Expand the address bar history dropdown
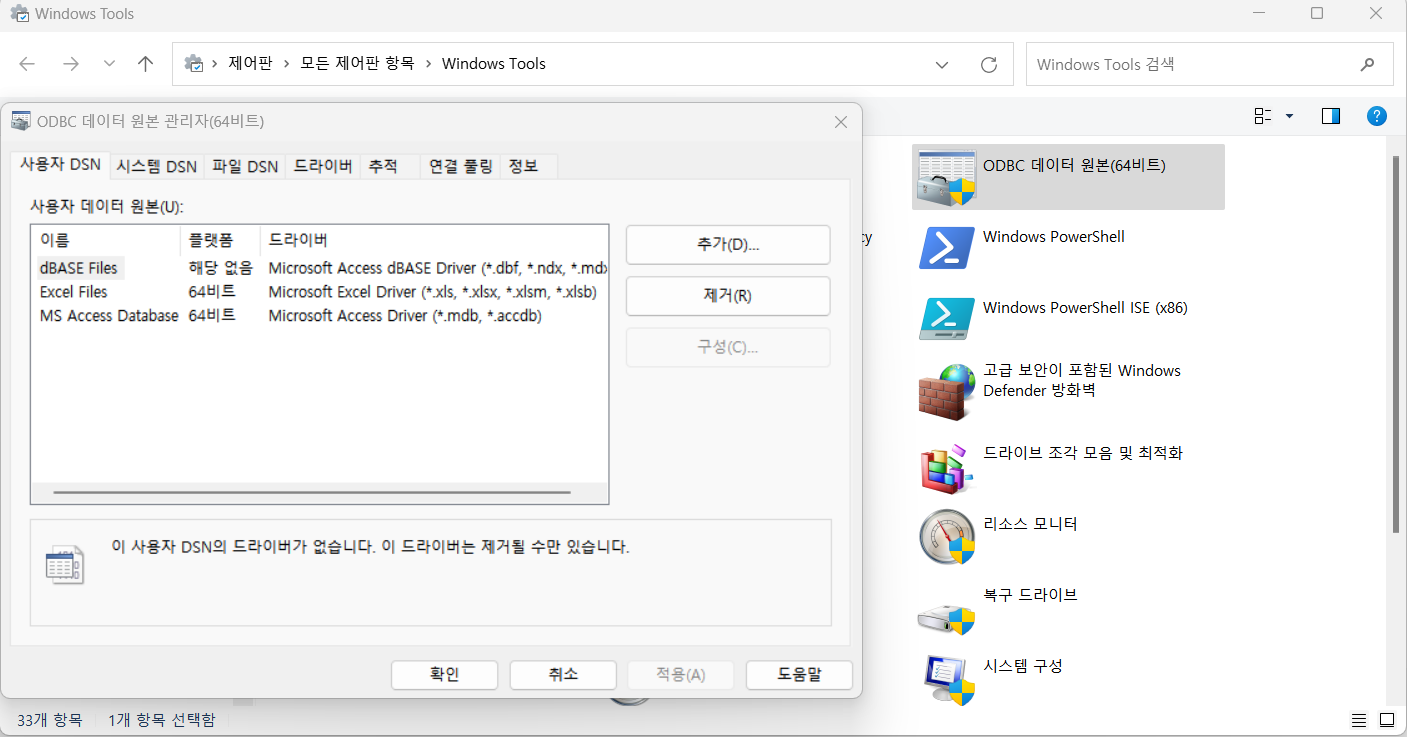1407x737 pixels. (x=941, y=64)
